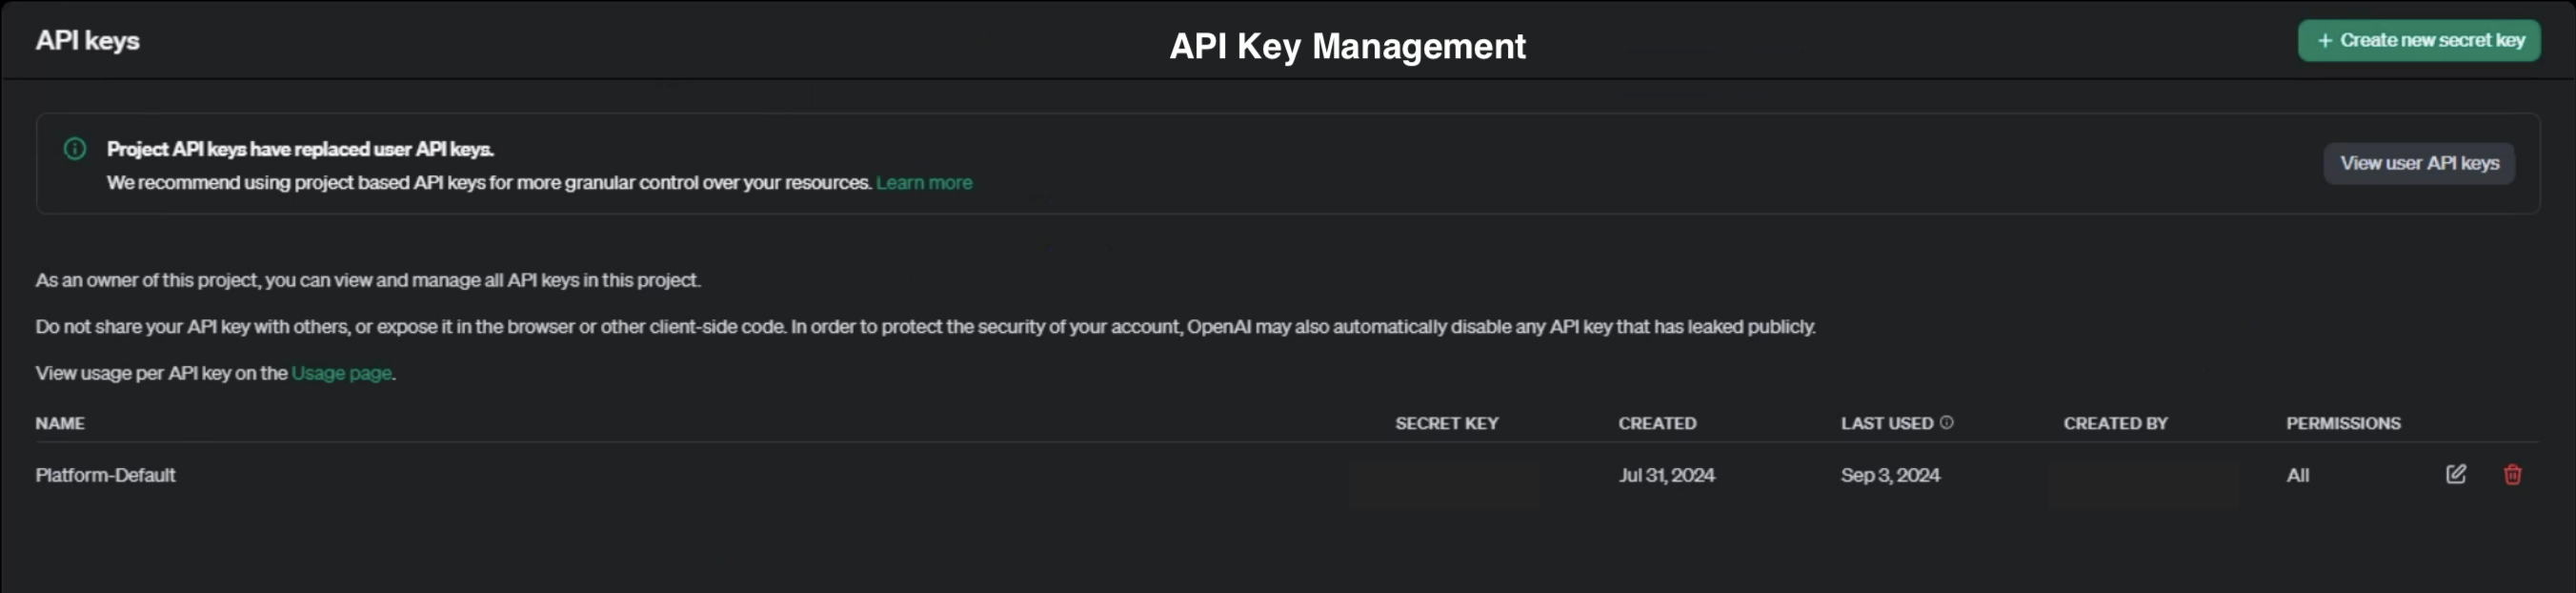Click the All permissions value
This screenshot has height=593, width=2576.
pos(2298,475)
